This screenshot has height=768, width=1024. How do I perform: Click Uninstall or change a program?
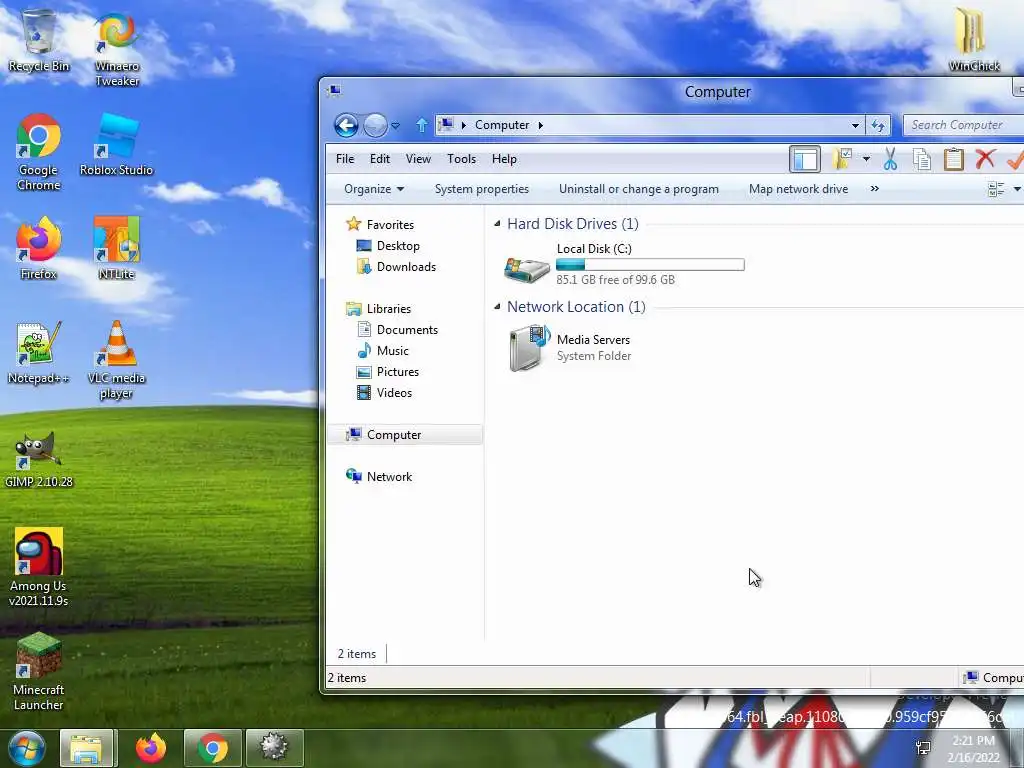(639, 189)
